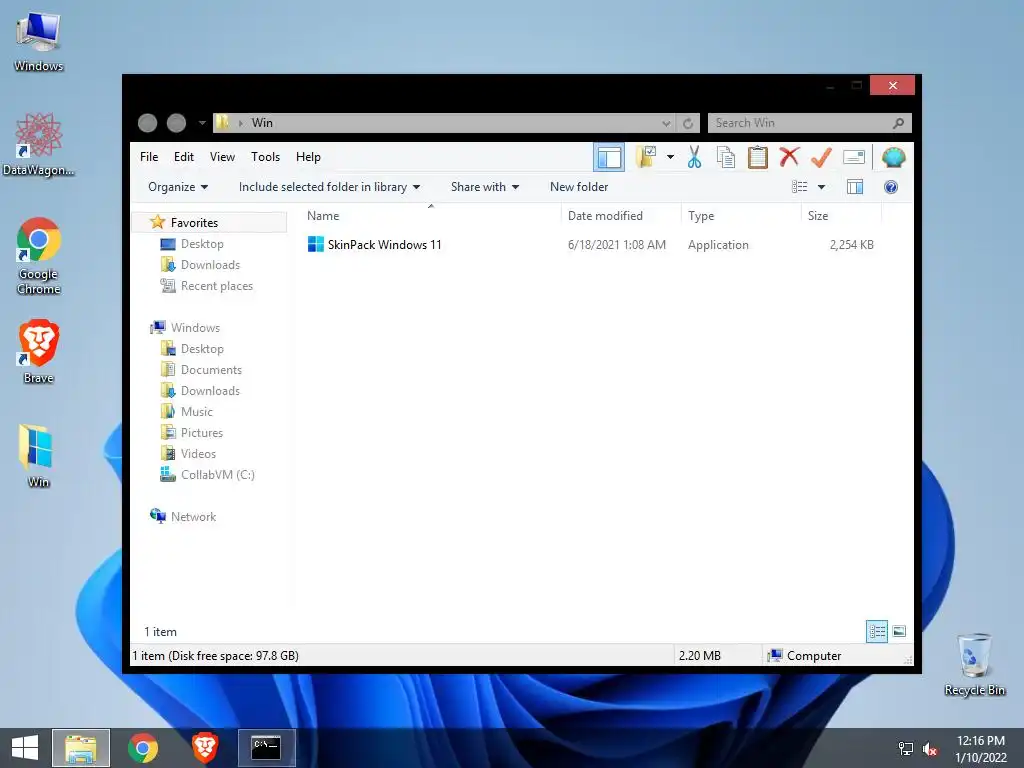The width and height of the screenshot is (1024, 768).
Task: Open the dropdown arrow beside folder options icon
Action: (x=670, y=157)
